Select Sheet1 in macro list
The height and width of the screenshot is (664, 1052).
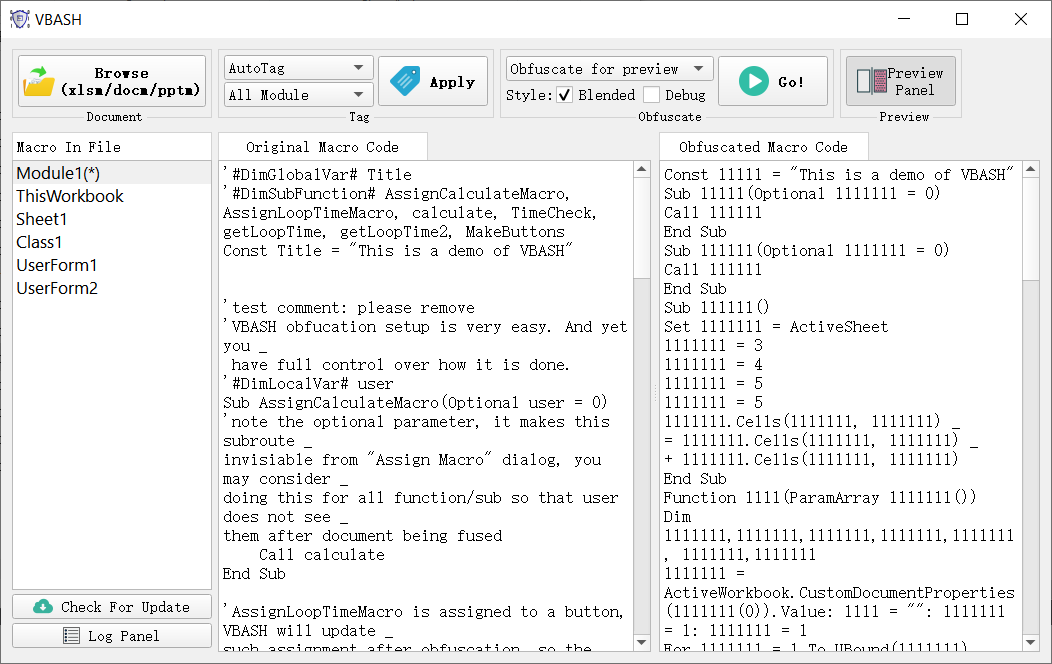point(111,219)
